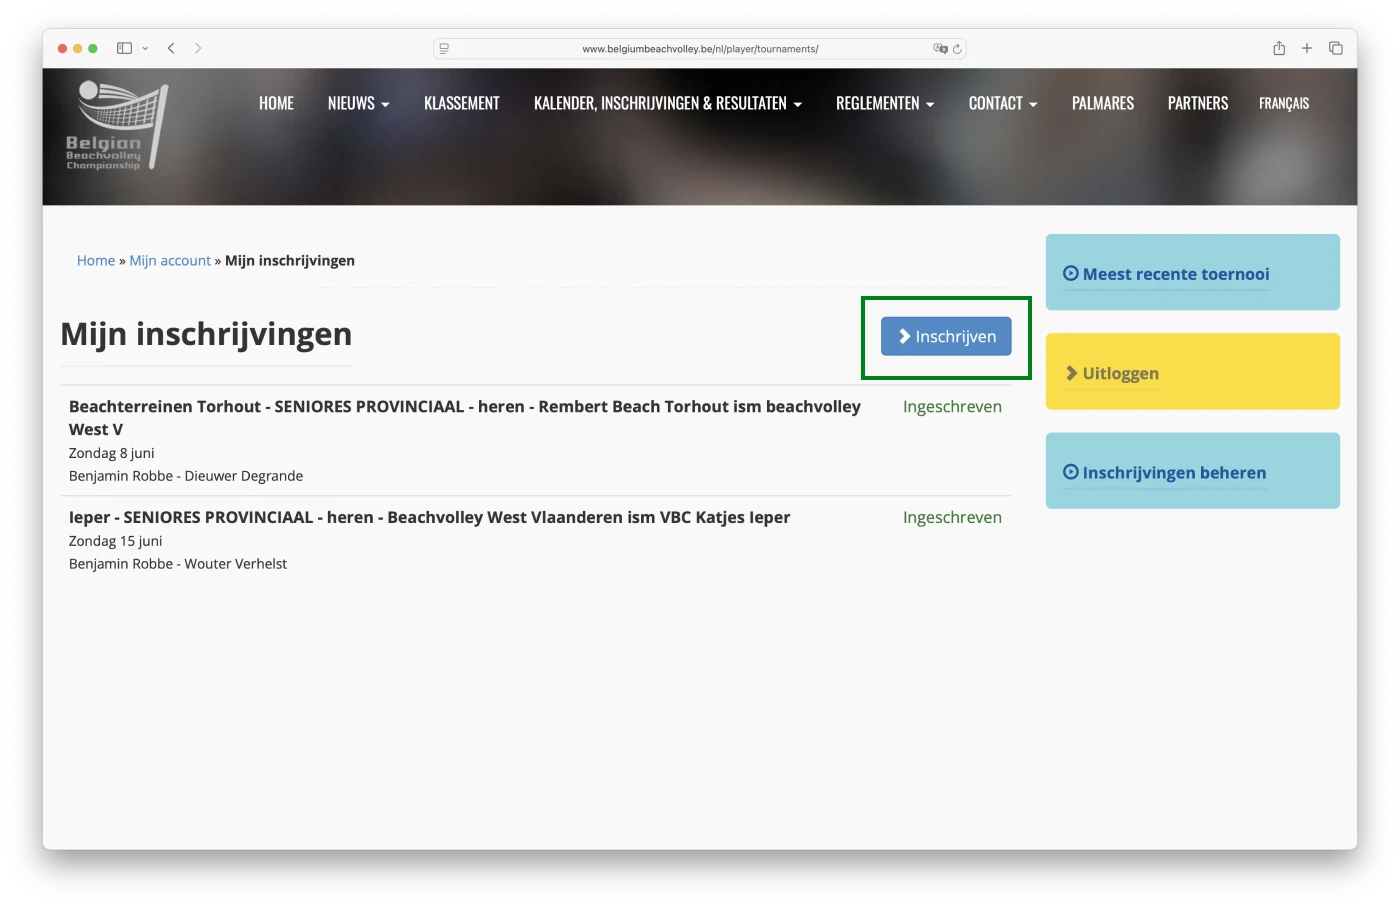Click the clock icon beside Meest recente toernooi

pos(1070,272)
